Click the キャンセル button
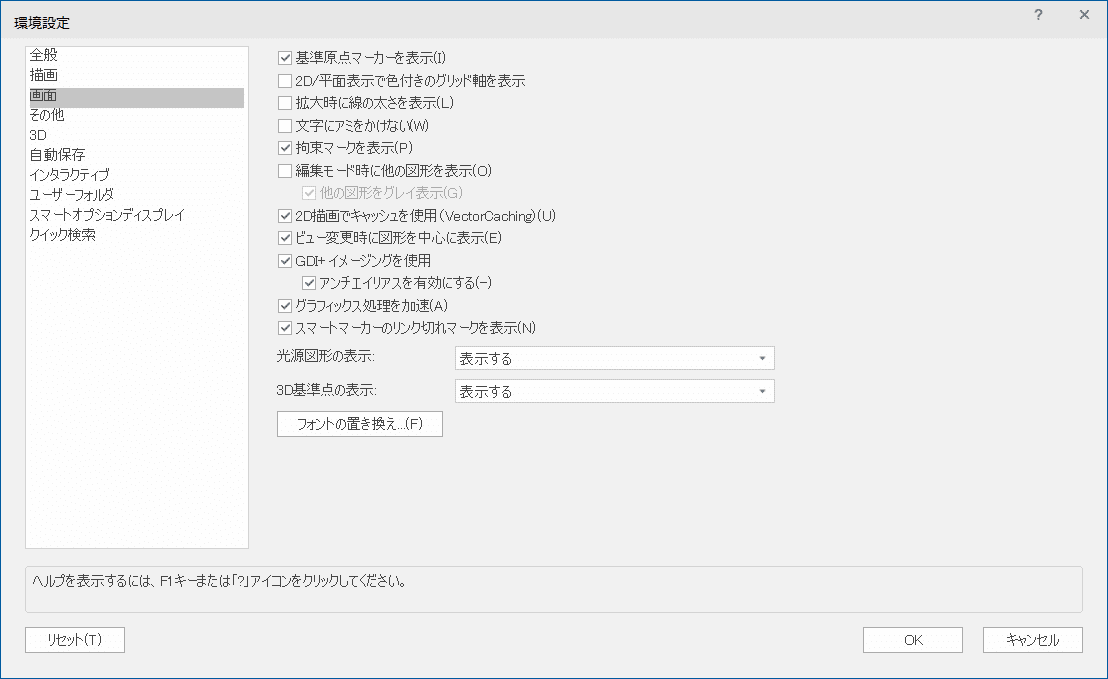Image resolution: width=1108 pixels, height=679 pixels. click(x=1032, y=640)
